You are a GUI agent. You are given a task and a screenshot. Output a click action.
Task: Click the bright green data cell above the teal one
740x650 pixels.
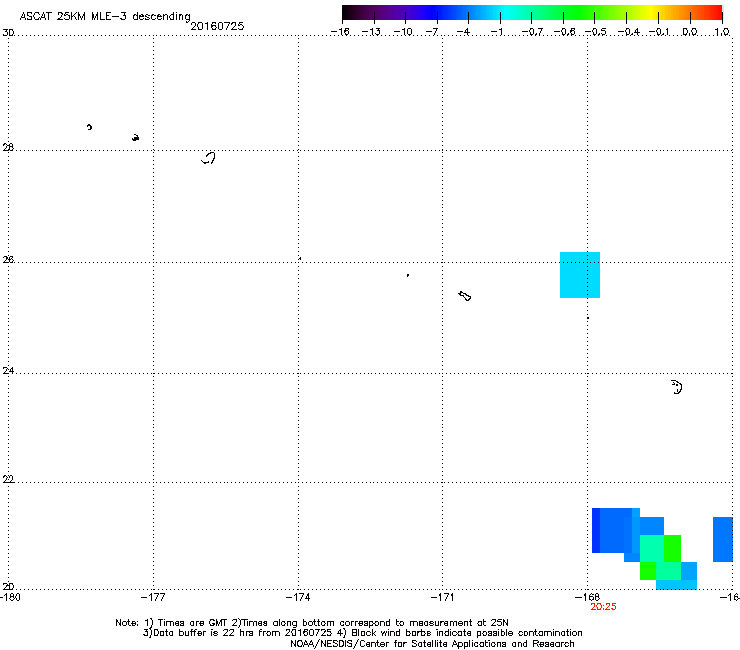pyautogui.click(x=672, y=548)
